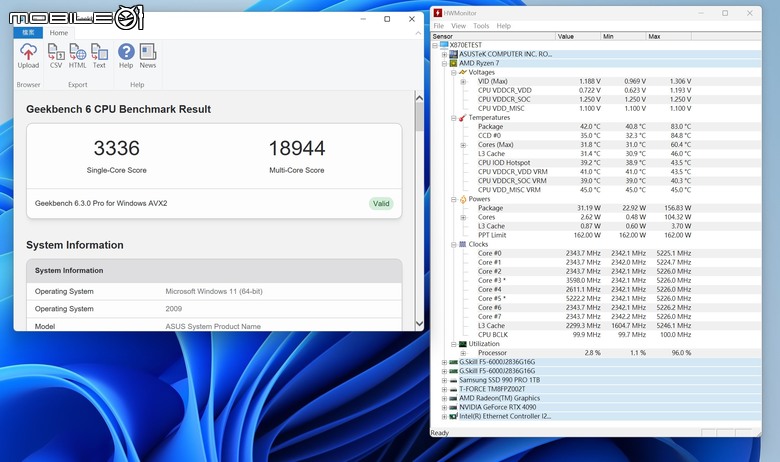Viewport: 780px width, 462px height.
Task: Click the NVIDIA GeForce RTX 4090 device icon
Action: pos(453,407)
